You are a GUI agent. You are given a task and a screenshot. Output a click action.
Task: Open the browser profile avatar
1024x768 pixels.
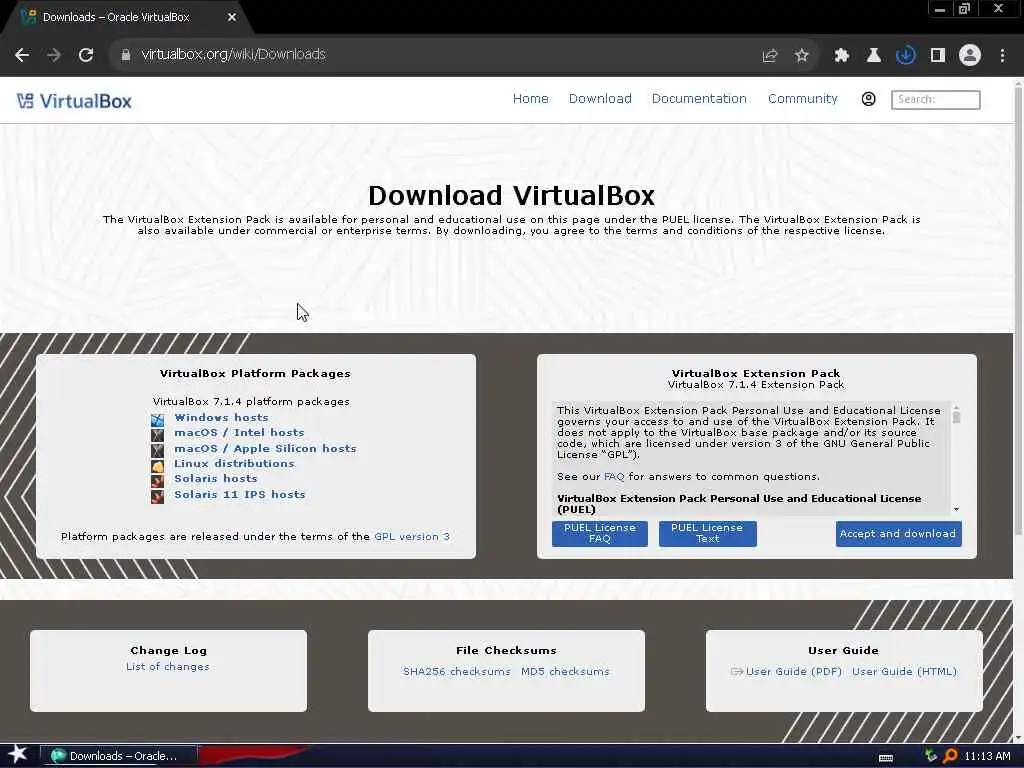(x=970, y=56)
